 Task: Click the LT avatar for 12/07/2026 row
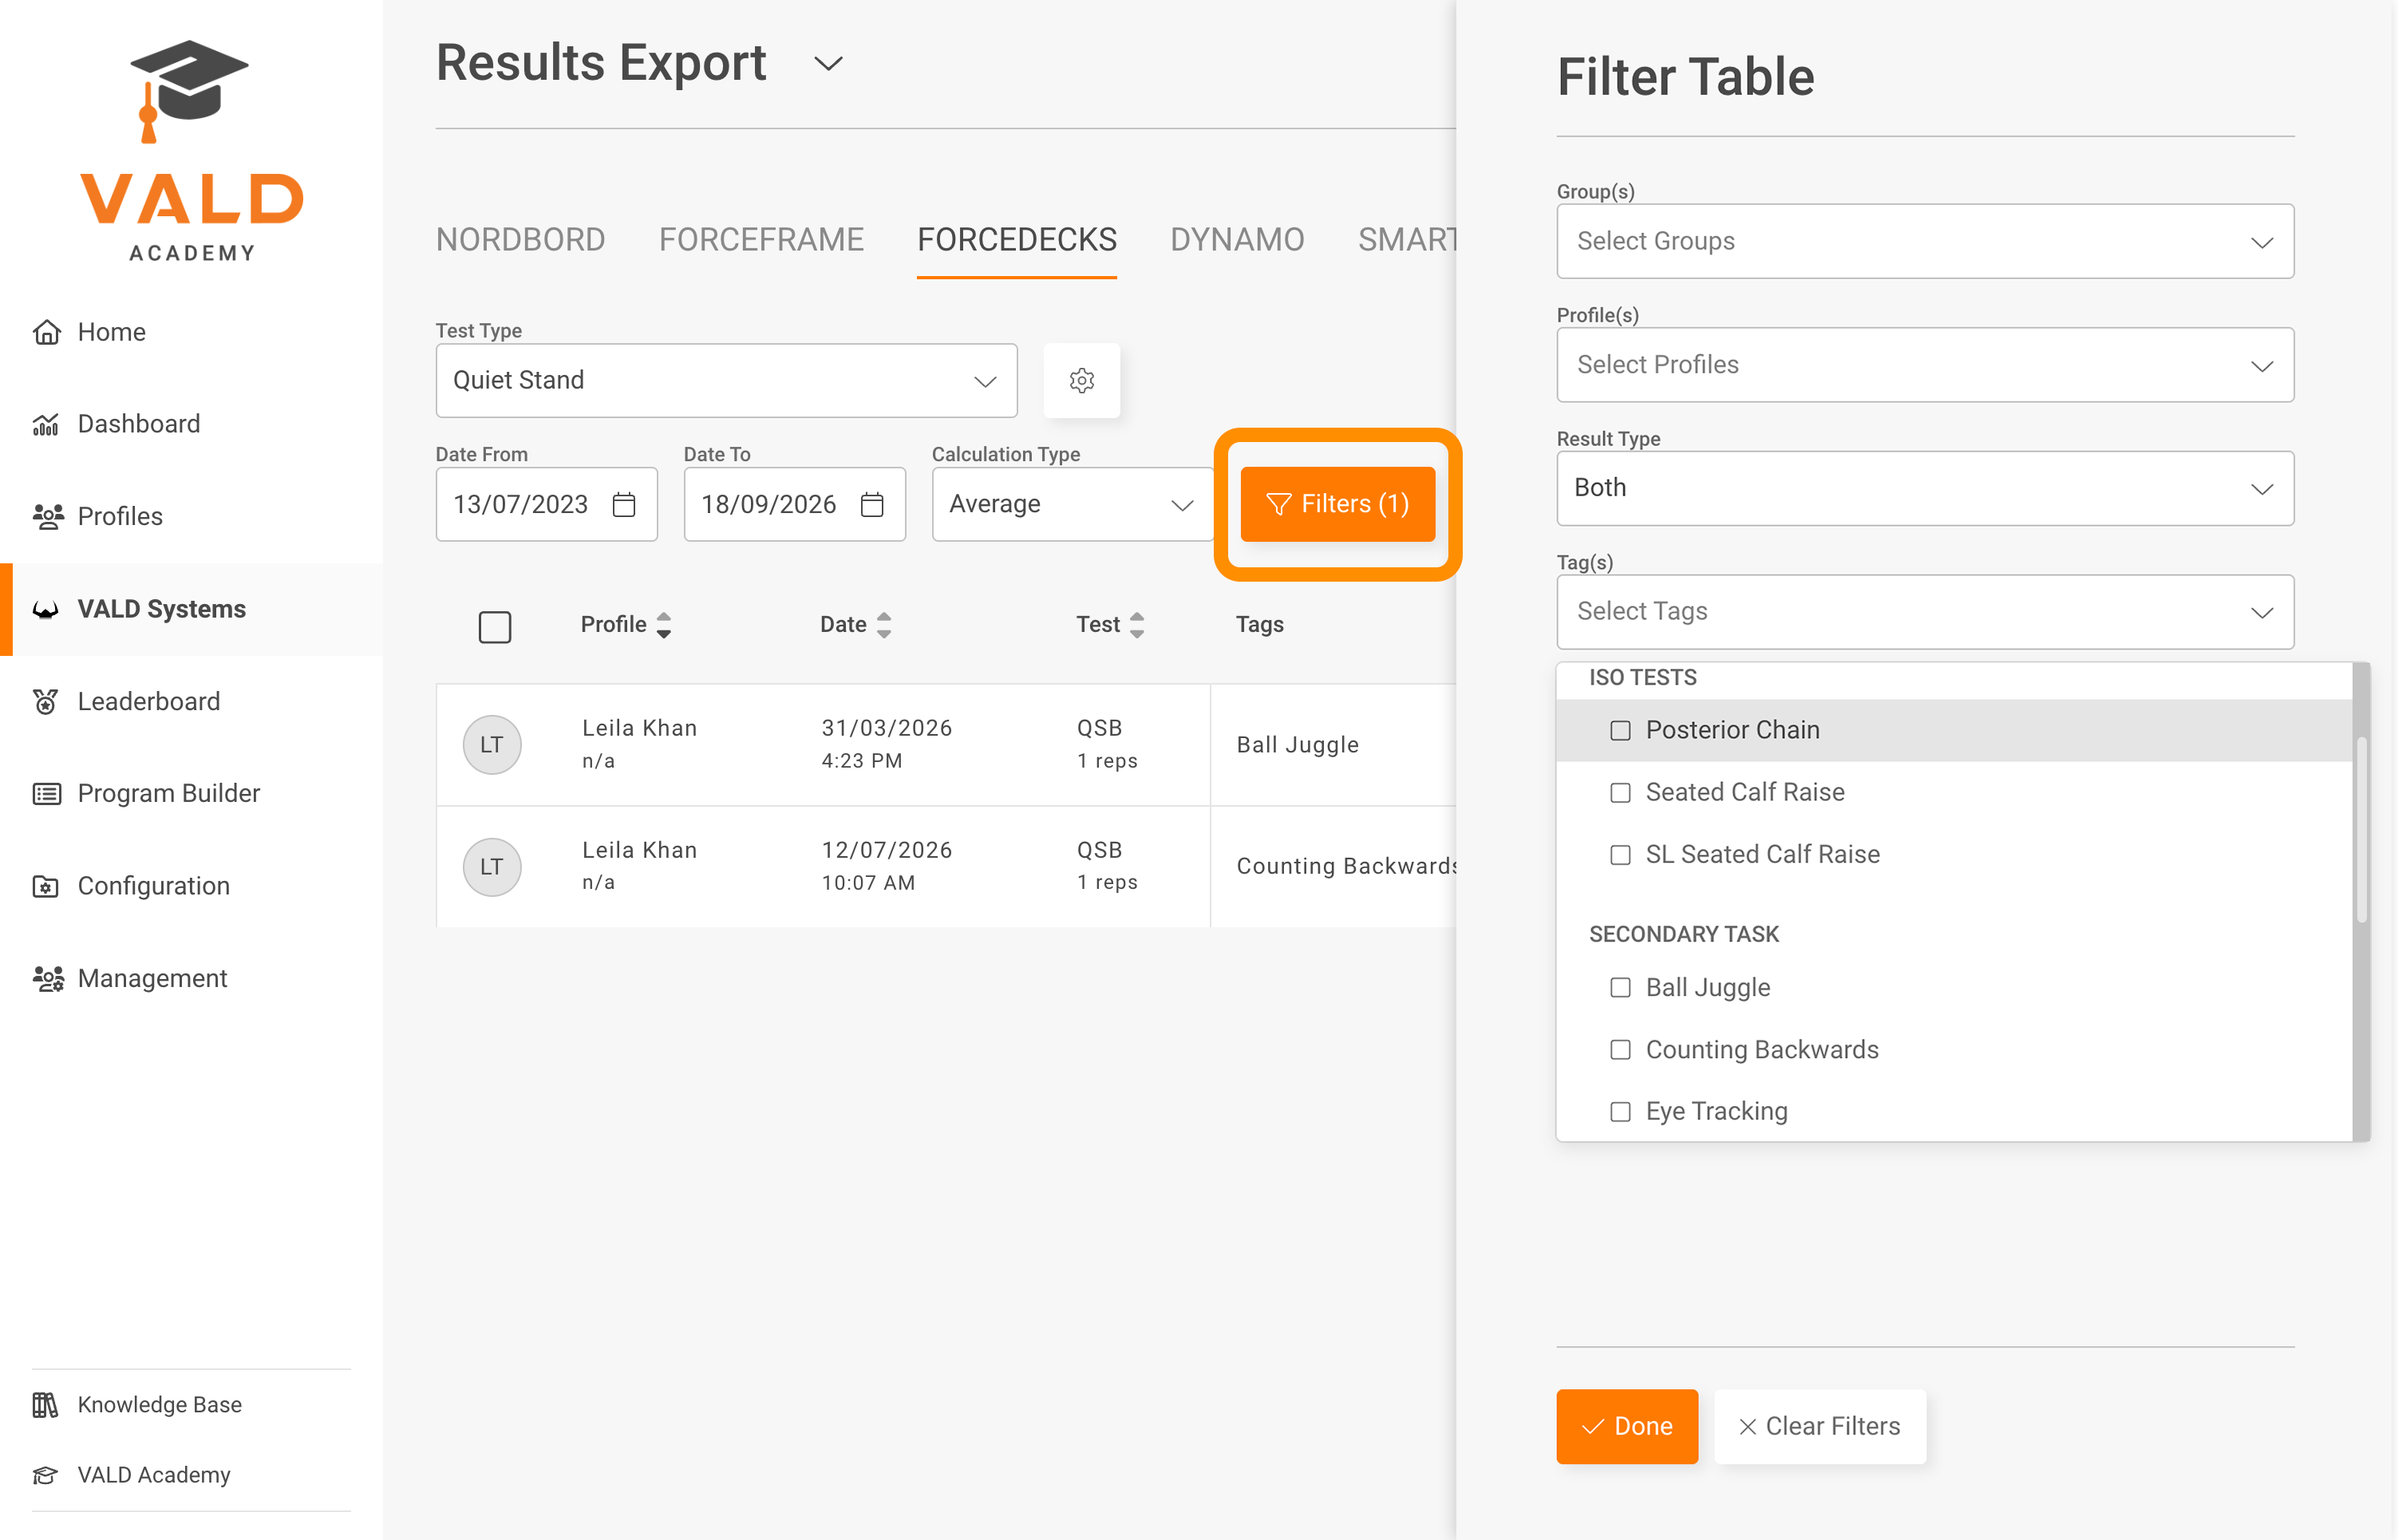[492, 867]
